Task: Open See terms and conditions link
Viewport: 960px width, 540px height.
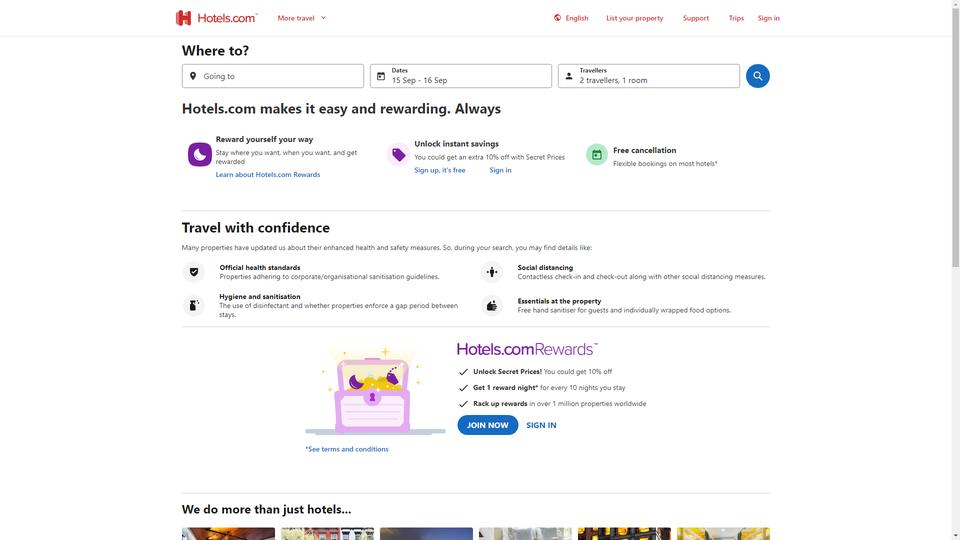Action: [347, 449]
